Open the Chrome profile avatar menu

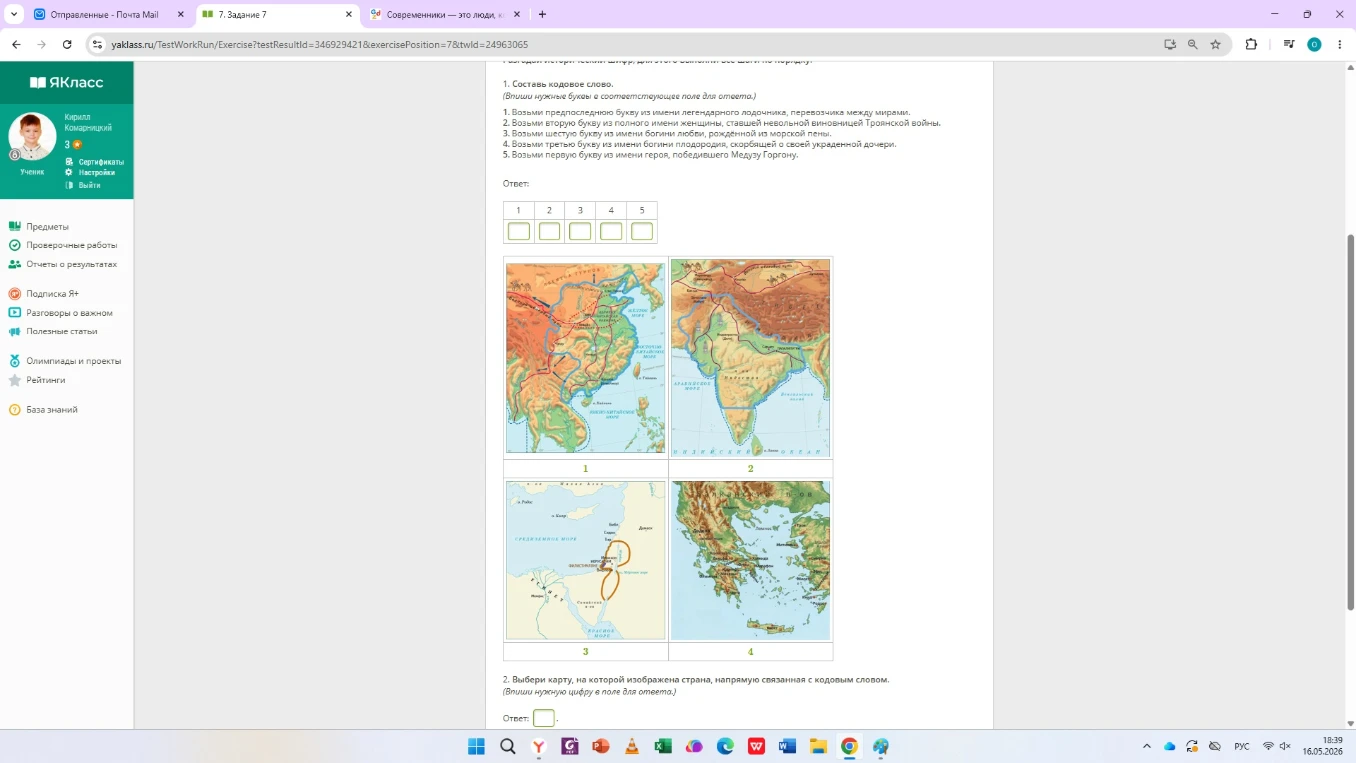pos(1314,44)
